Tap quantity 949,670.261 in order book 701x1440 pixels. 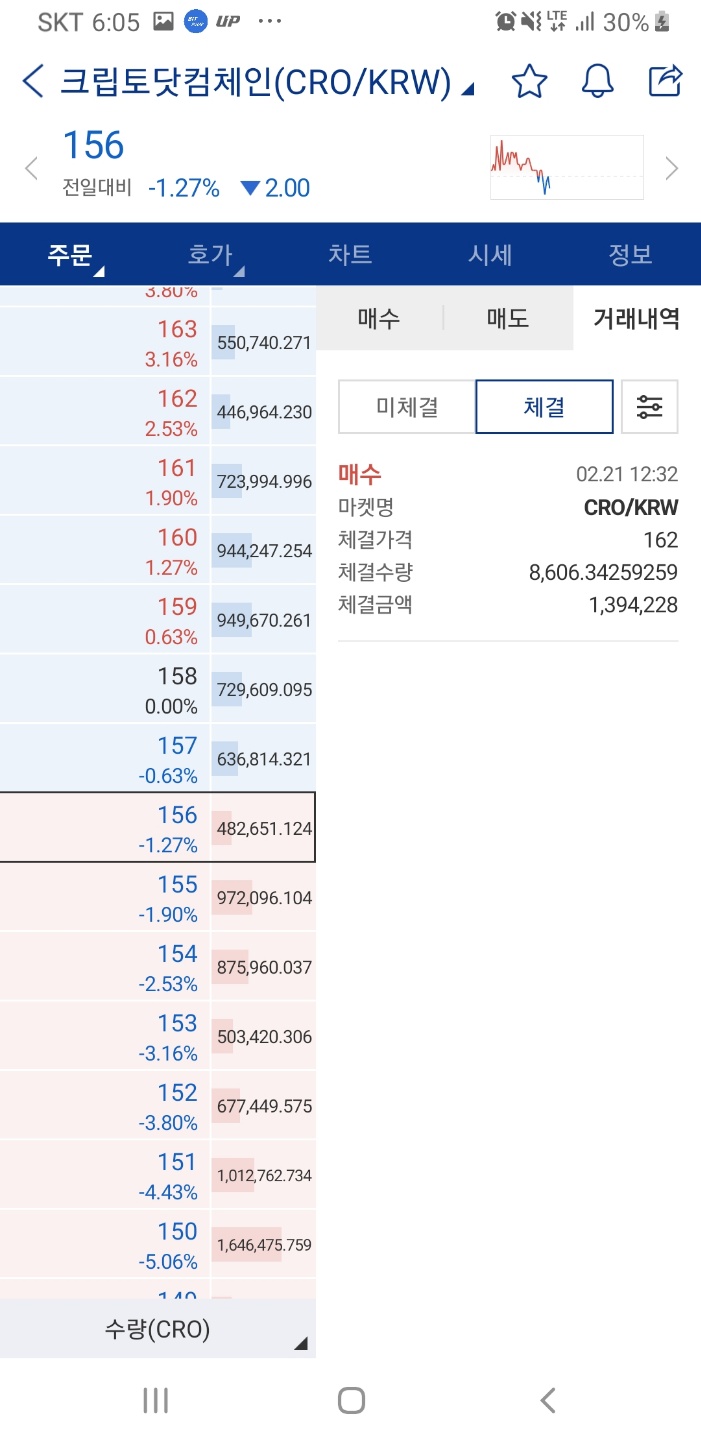(x=264, y=621)
